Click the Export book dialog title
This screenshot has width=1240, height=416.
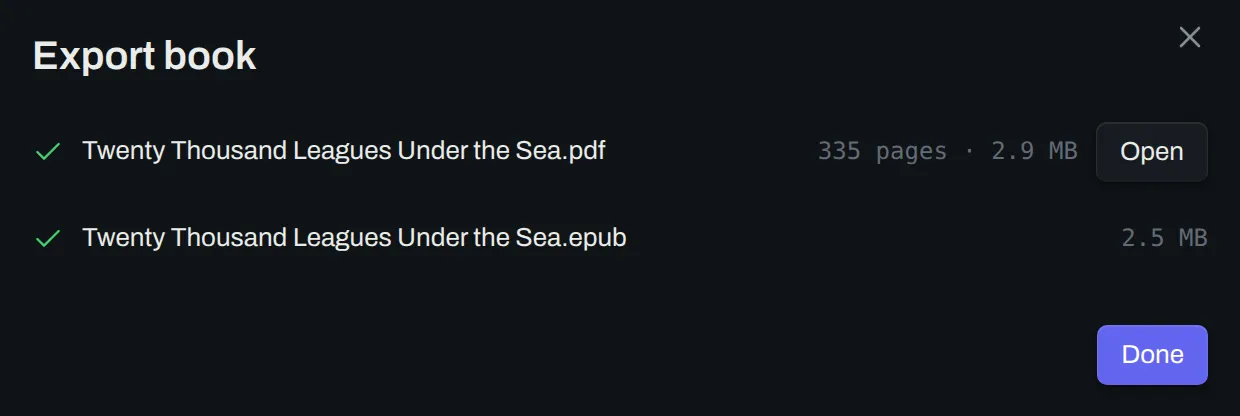(x=145, y=56)
